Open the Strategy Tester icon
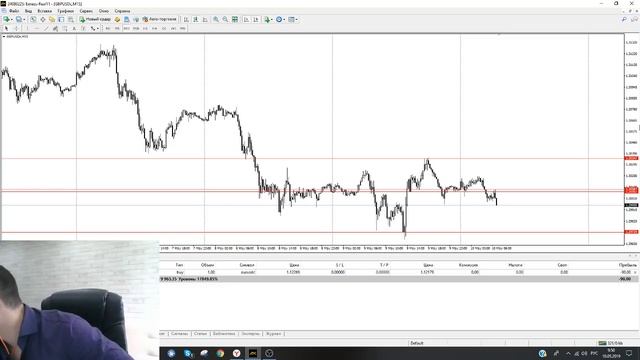The width and height of the screenshot is (640, 360). (71, 19)
